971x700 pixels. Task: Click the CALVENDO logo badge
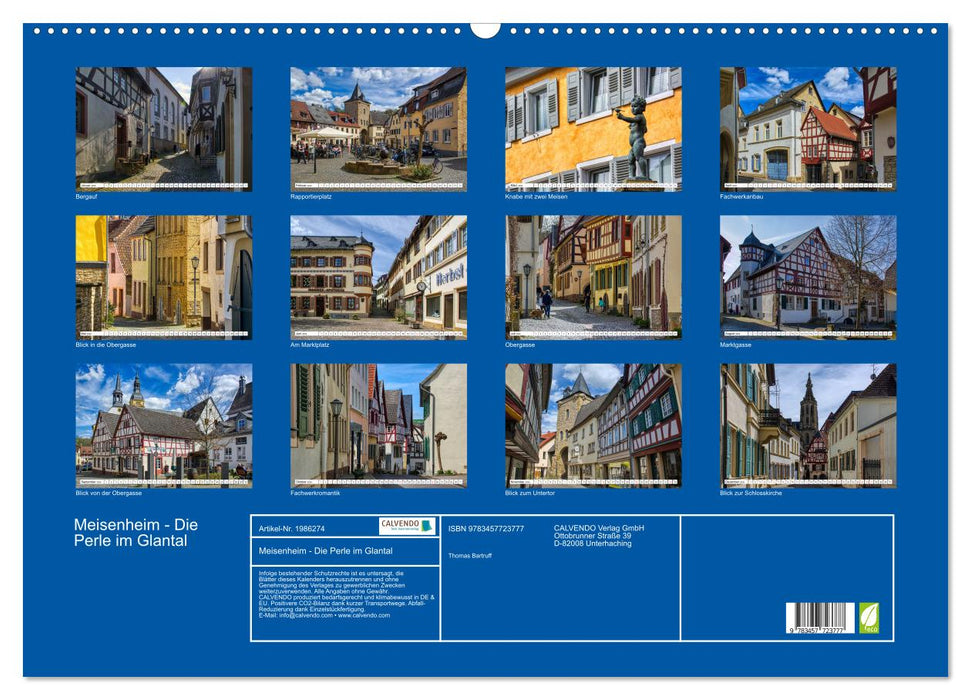pos(406,526)
